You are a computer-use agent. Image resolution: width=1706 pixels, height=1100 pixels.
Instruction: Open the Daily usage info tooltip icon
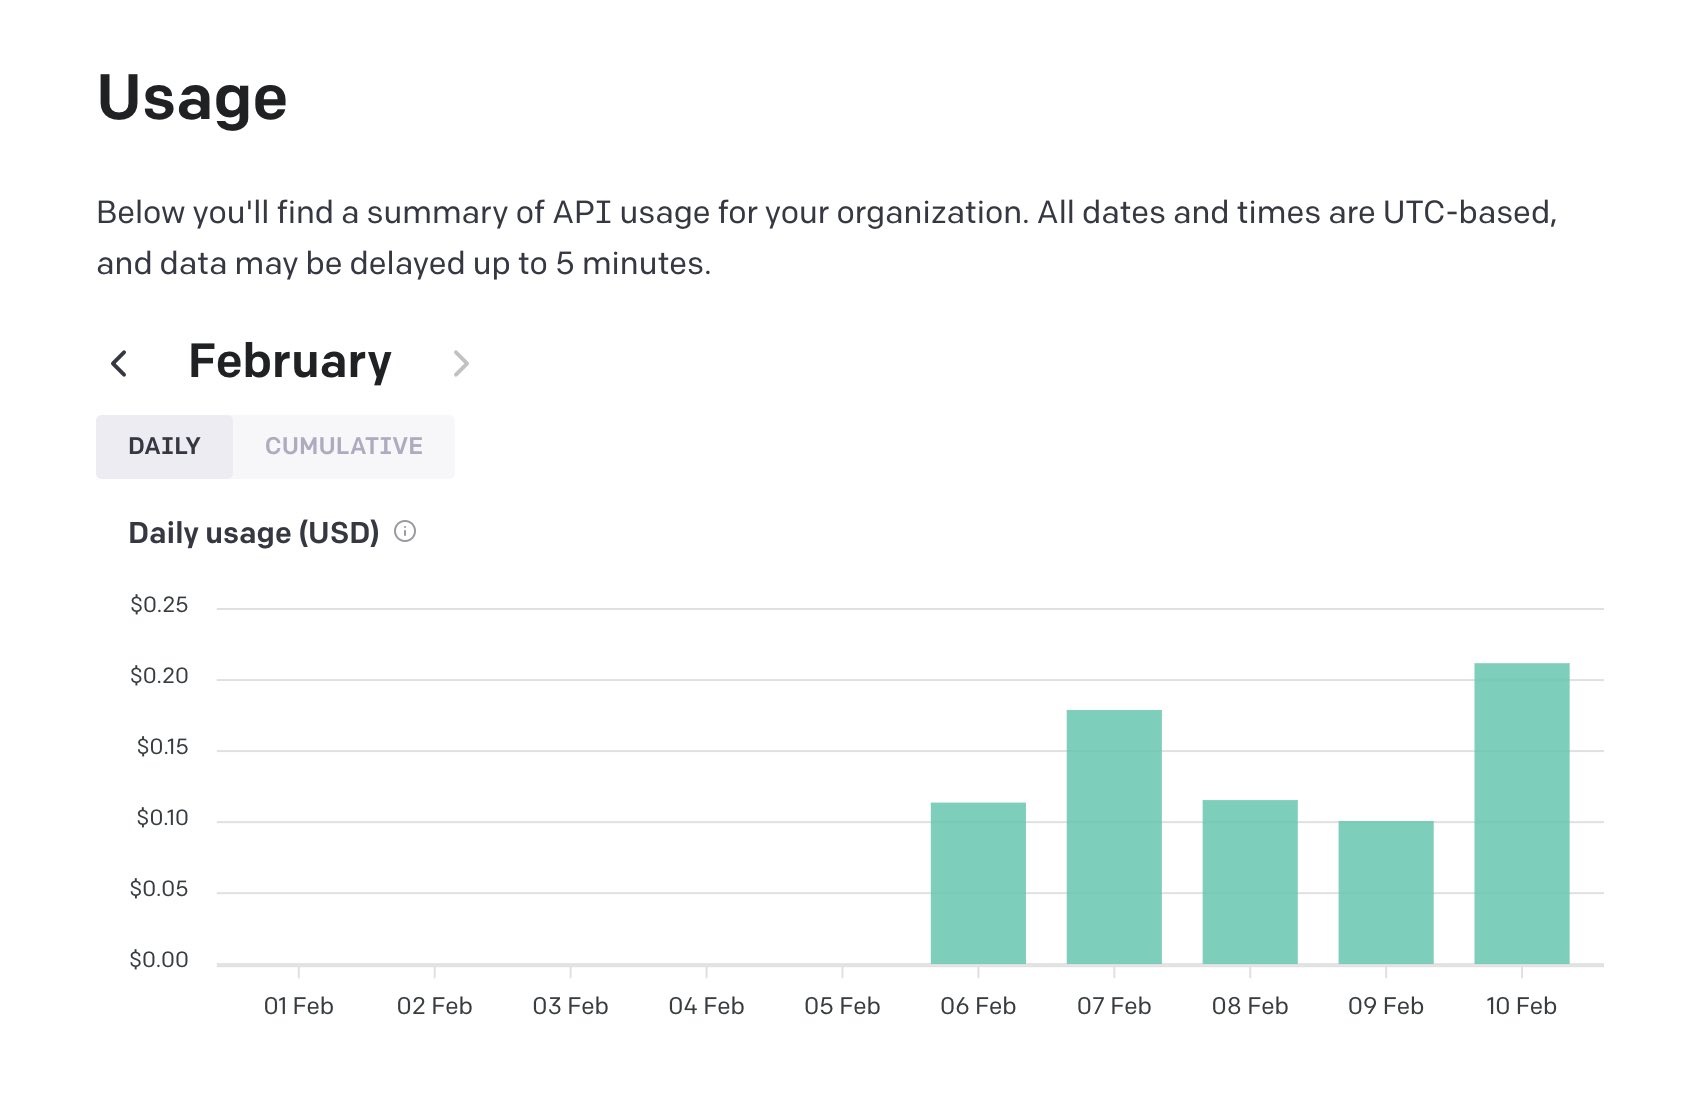click(406, 532)
